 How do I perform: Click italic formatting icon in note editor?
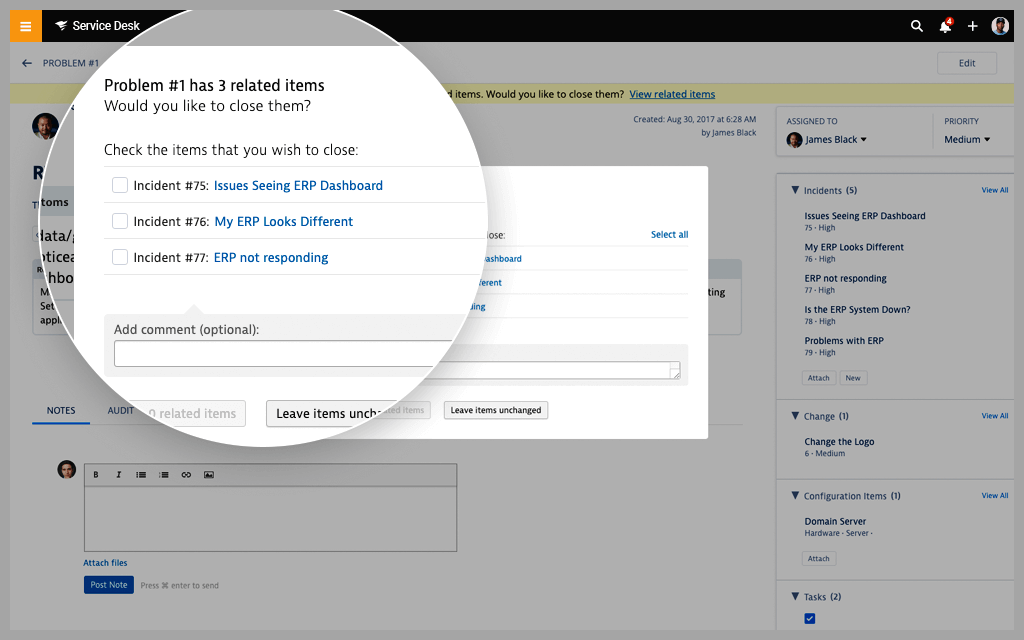click(118, 474)
